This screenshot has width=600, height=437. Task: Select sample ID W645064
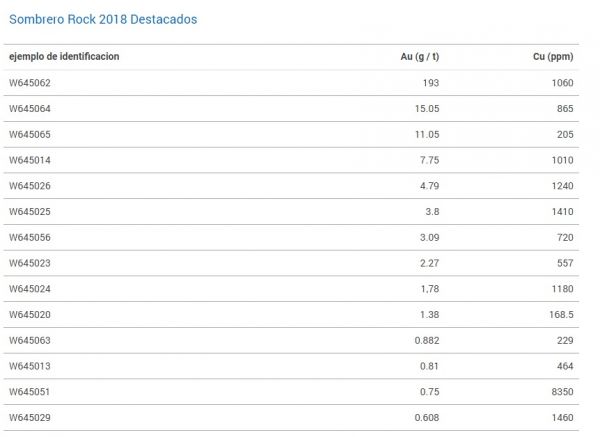(x=30, y=109)
